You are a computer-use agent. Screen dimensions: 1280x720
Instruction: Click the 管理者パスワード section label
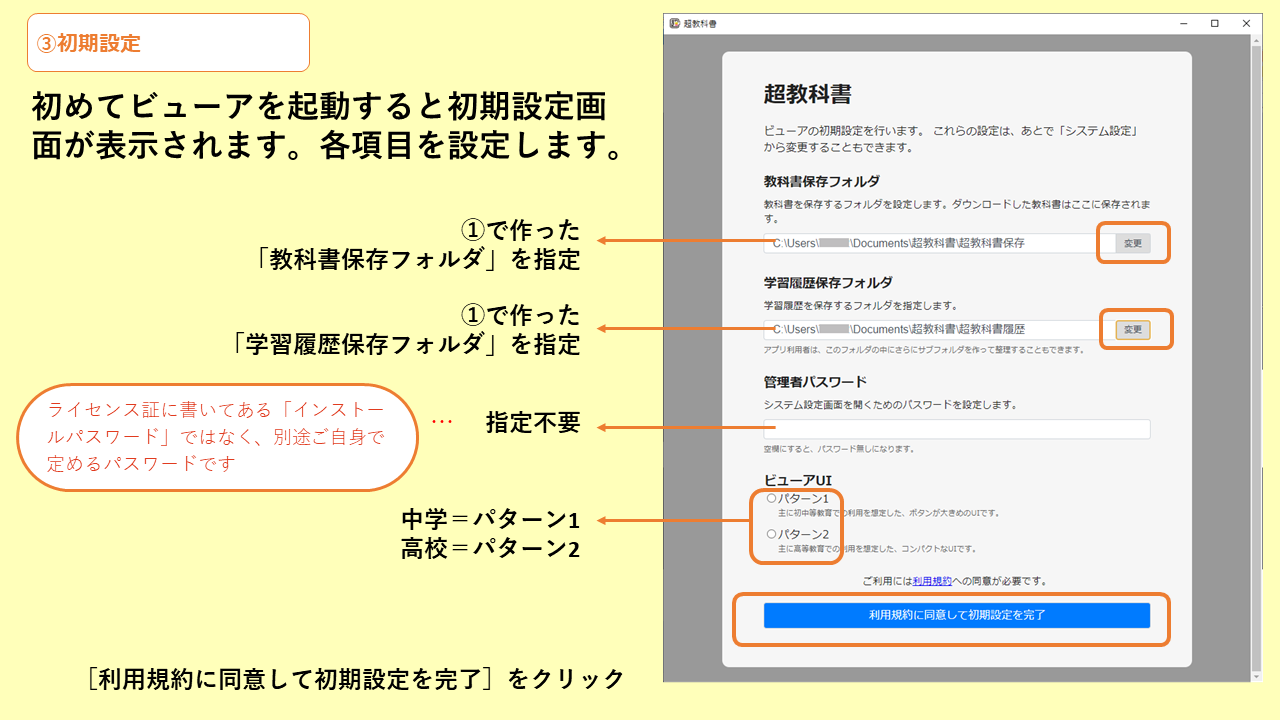pyautogui.click(x=815, y=382)
